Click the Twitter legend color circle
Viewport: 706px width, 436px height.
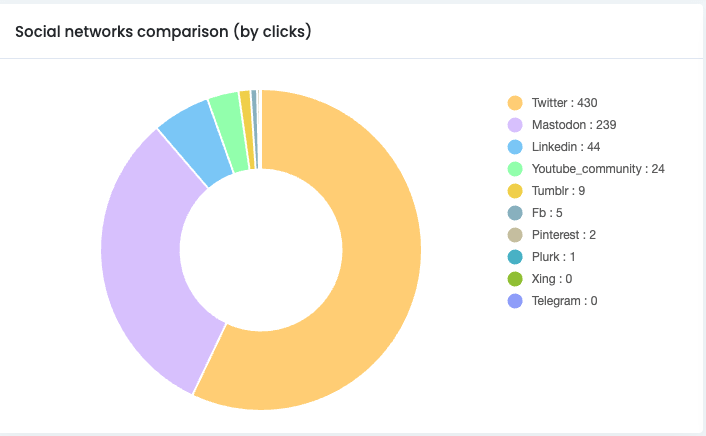coord(515,103)
